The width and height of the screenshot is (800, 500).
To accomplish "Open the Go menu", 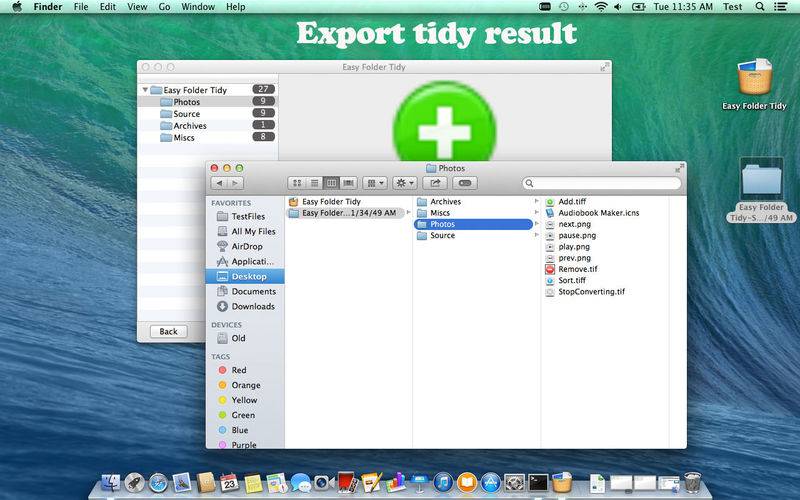I will (164, 7).
